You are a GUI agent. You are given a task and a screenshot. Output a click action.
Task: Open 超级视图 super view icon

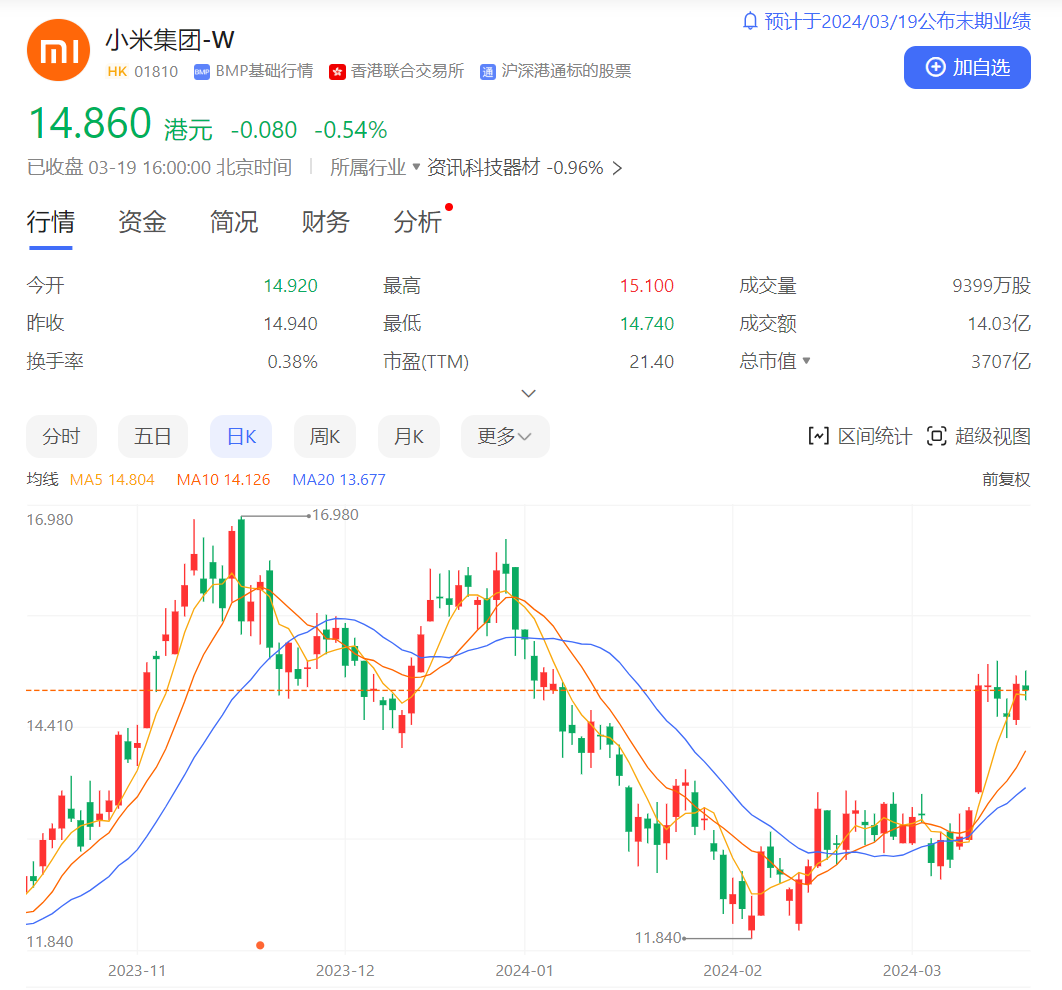click(x=936, y=436)
